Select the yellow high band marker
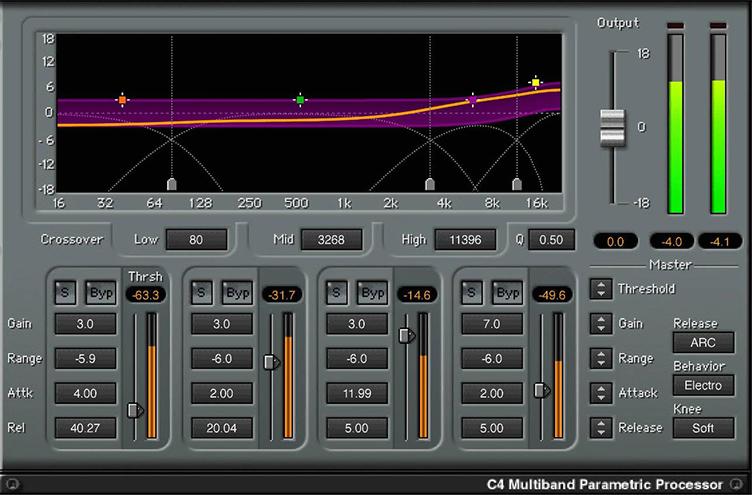This screenshot has width=752, height=495. tap(536, 82)
